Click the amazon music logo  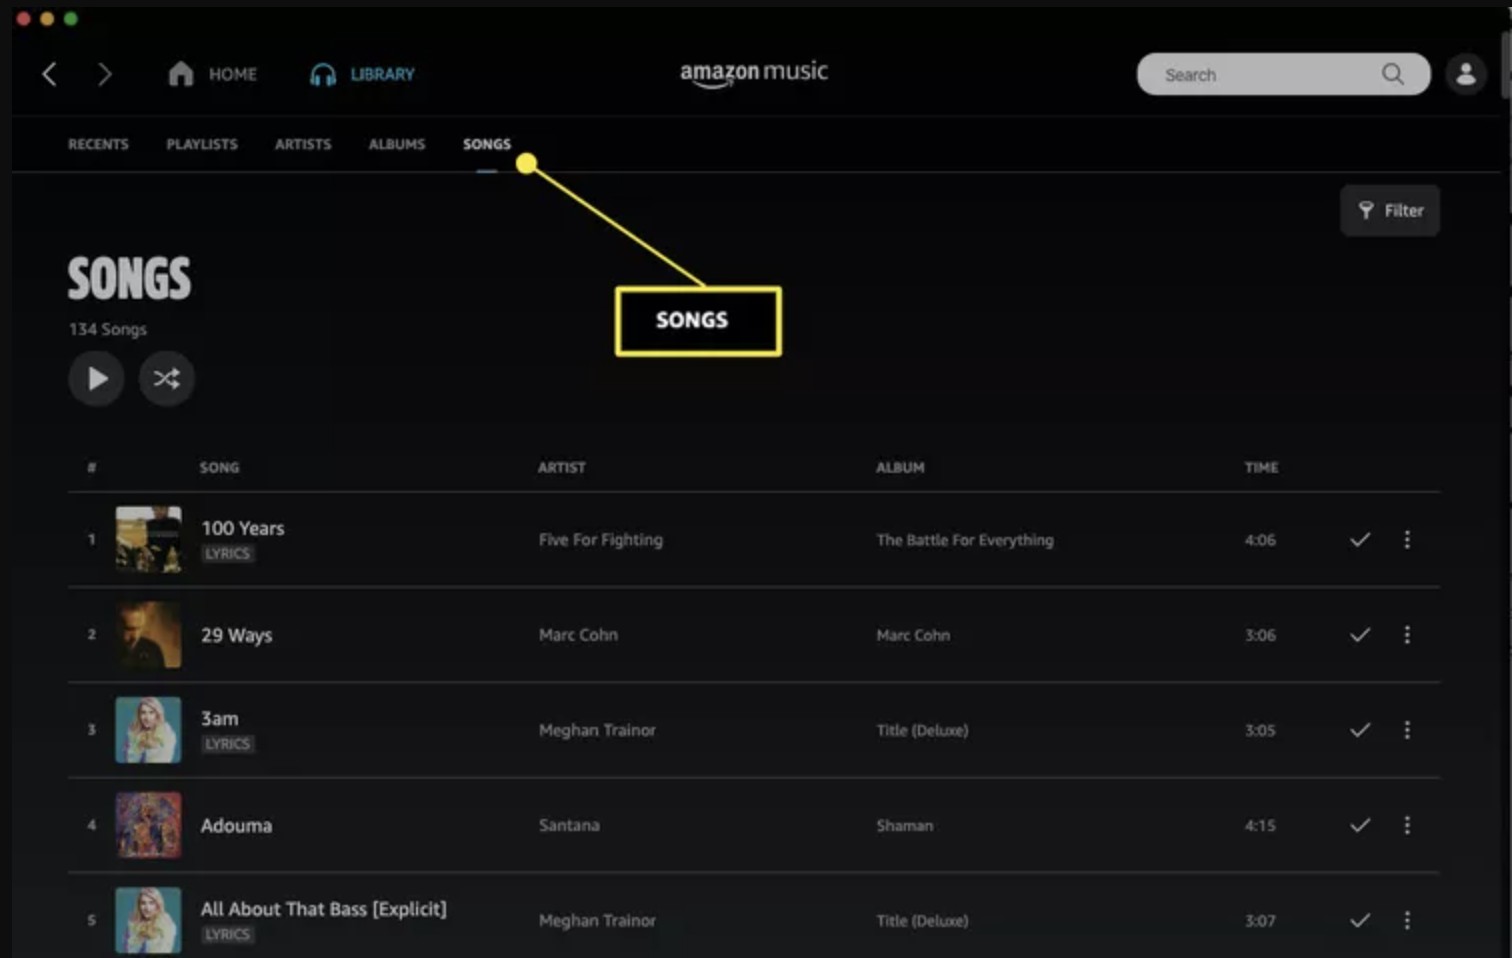754,73
